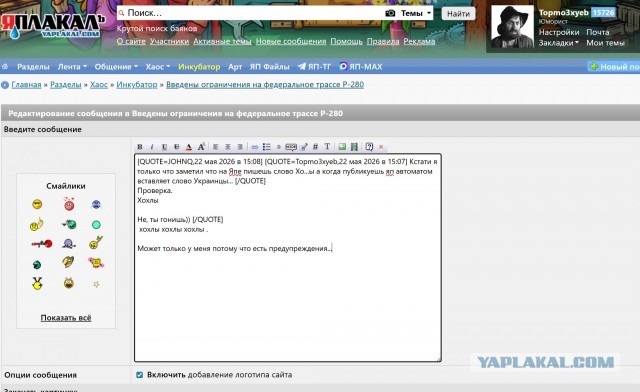Screen dimensions: 640x392
Task: Click the user avatar thumbnail
Action: pyautogui.click(x=512, y=27)
